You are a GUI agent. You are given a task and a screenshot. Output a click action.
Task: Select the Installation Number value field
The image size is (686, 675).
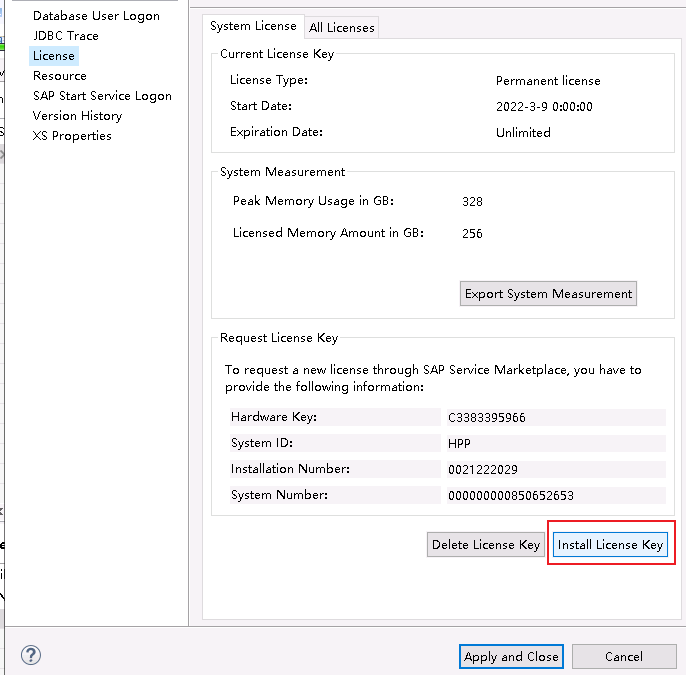(555, 469)
